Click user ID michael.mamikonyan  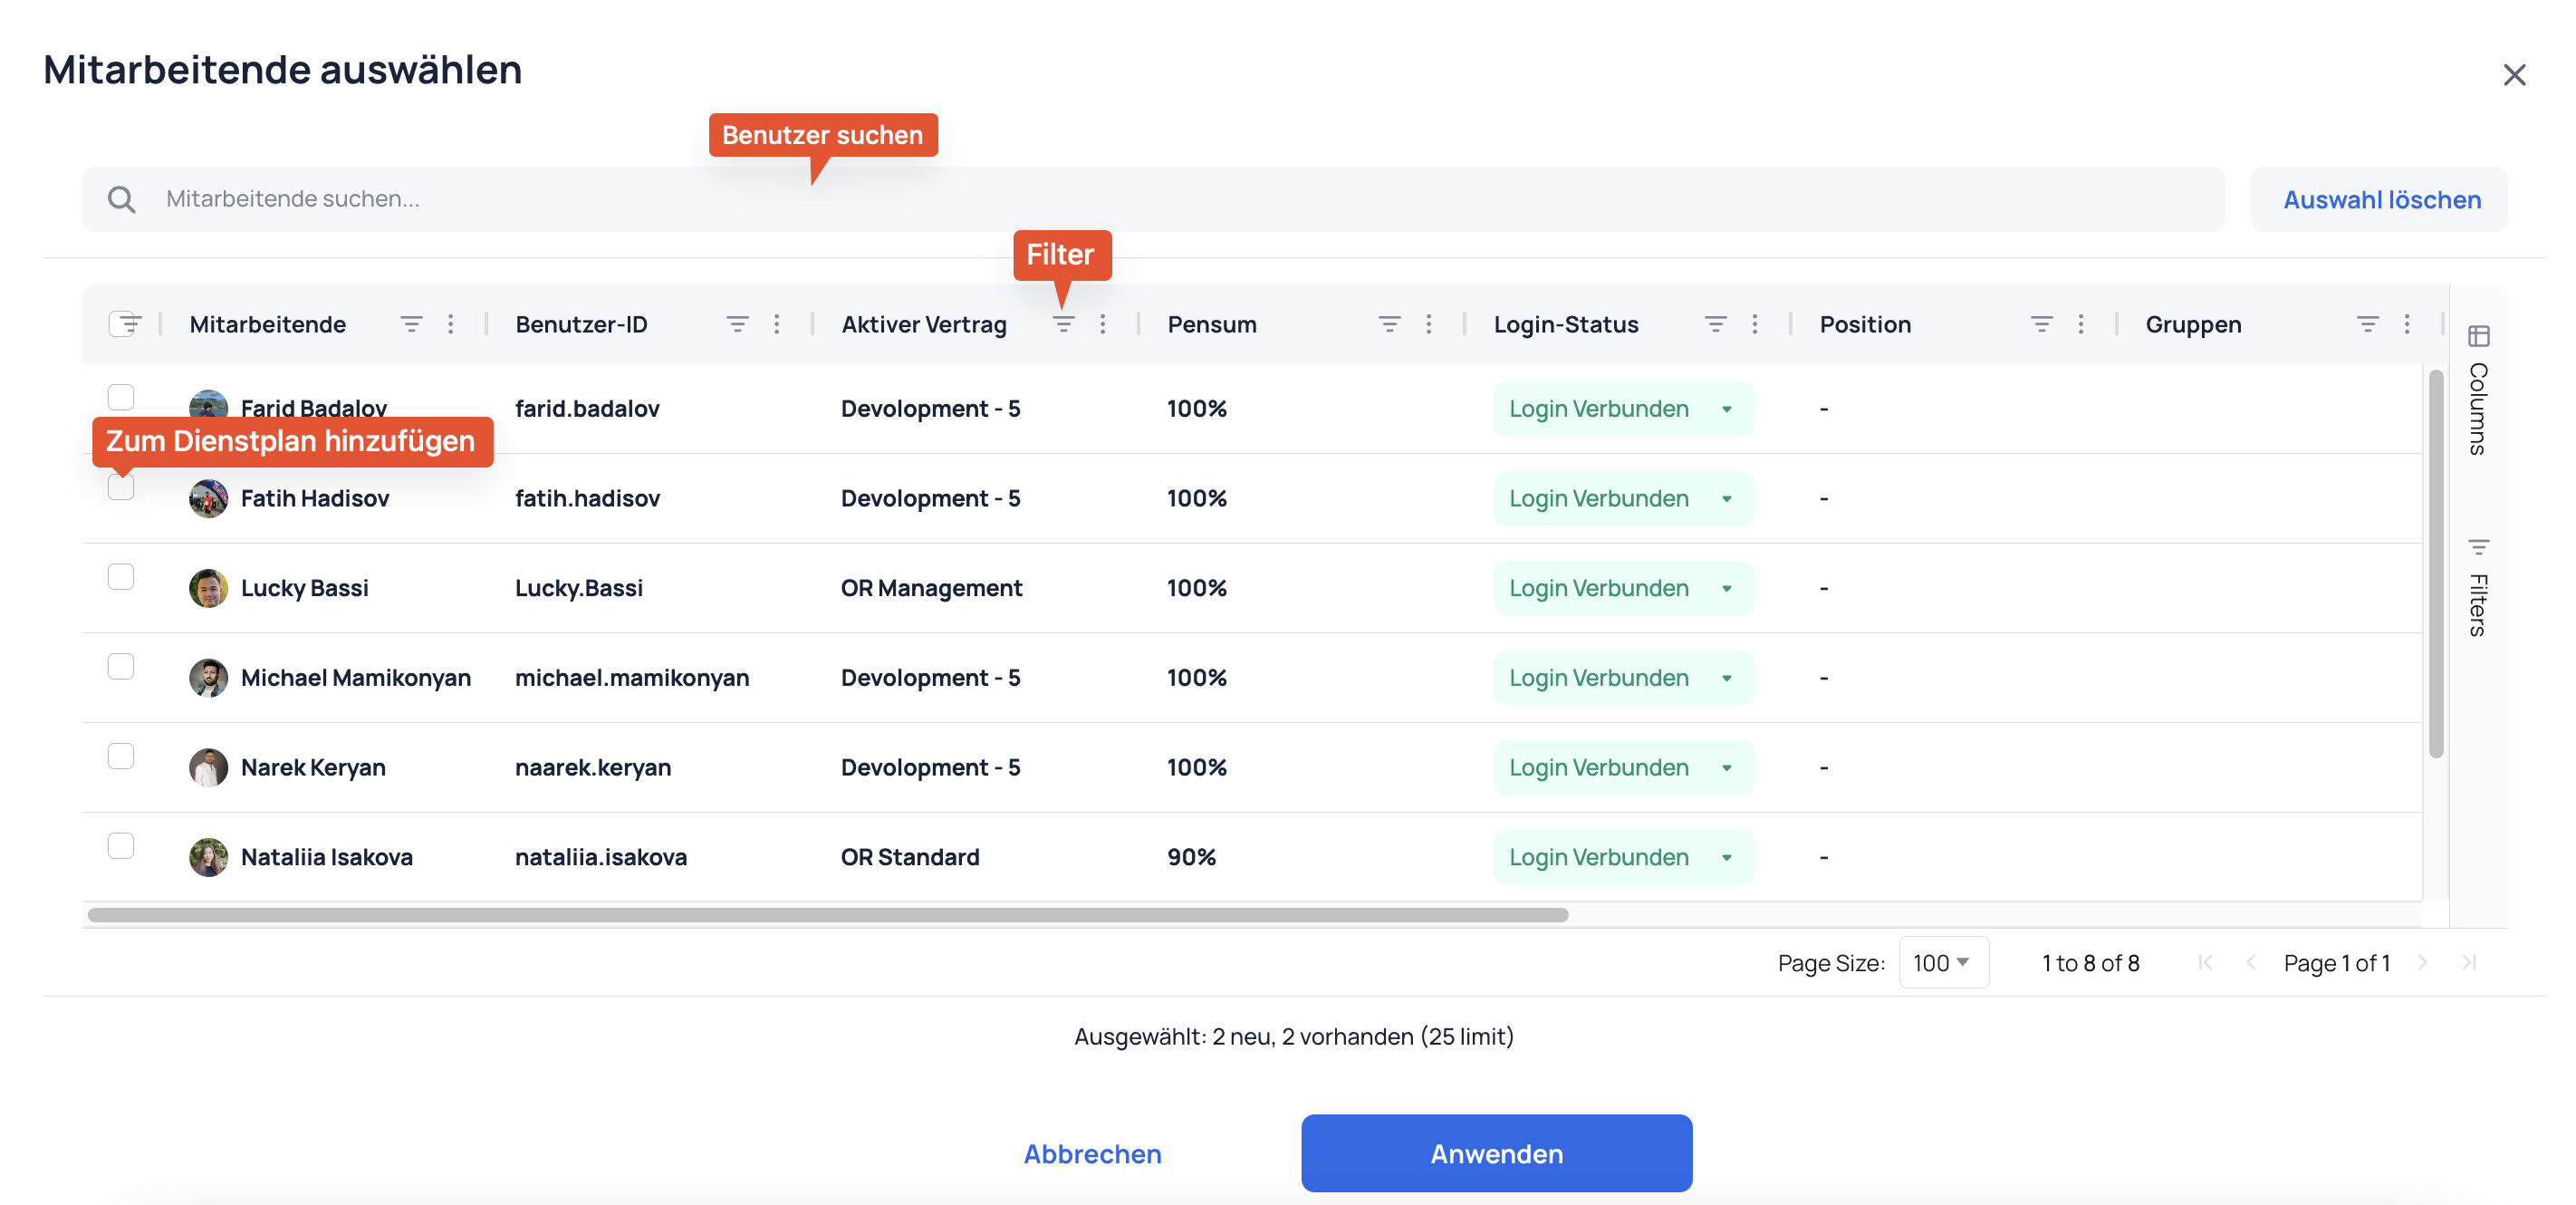pyautogui.click(x=632, y=678)
